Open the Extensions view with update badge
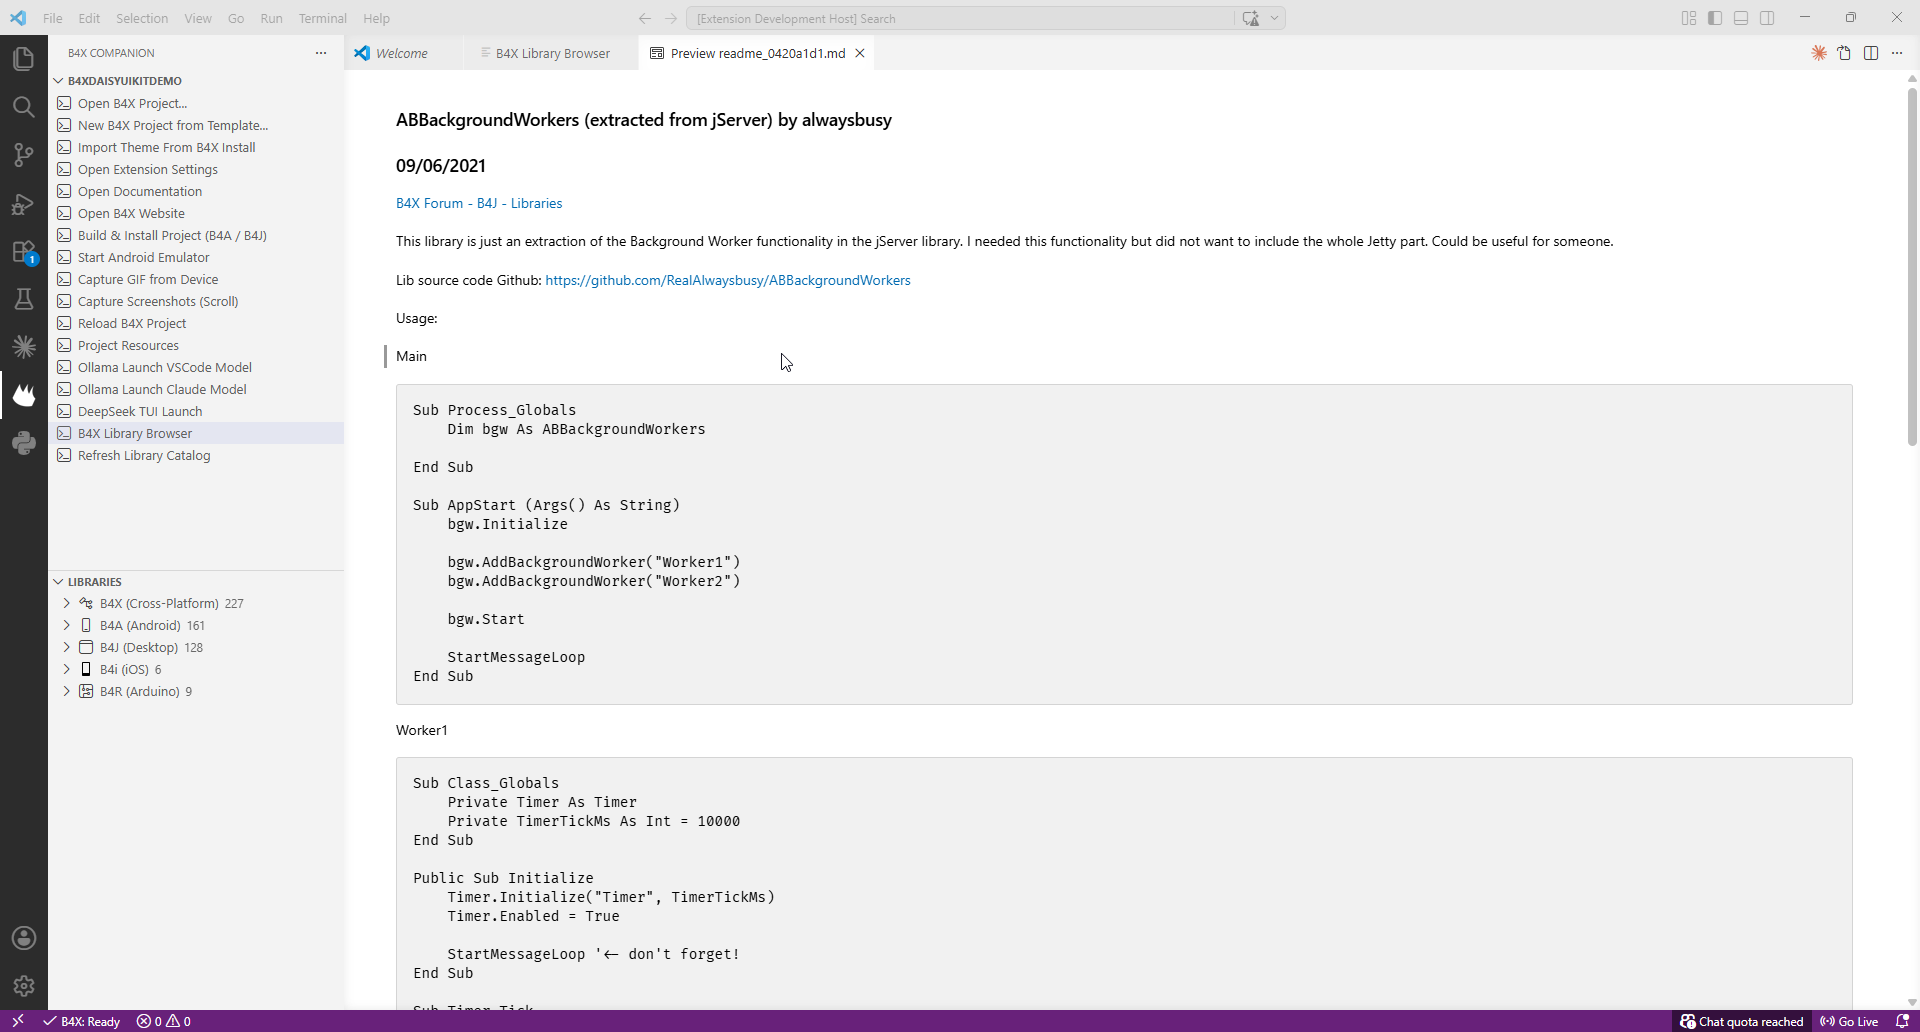1920x1032 pixels. click(x=24, y=251)
